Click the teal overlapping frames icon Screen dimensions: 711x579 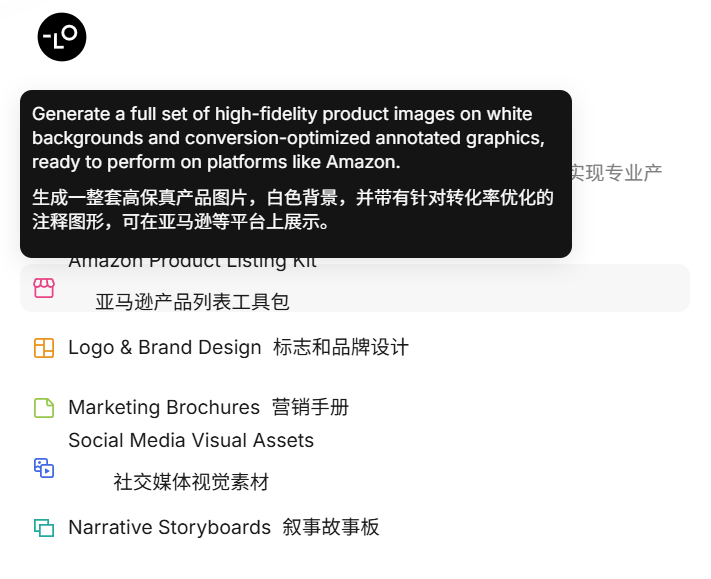44,527
